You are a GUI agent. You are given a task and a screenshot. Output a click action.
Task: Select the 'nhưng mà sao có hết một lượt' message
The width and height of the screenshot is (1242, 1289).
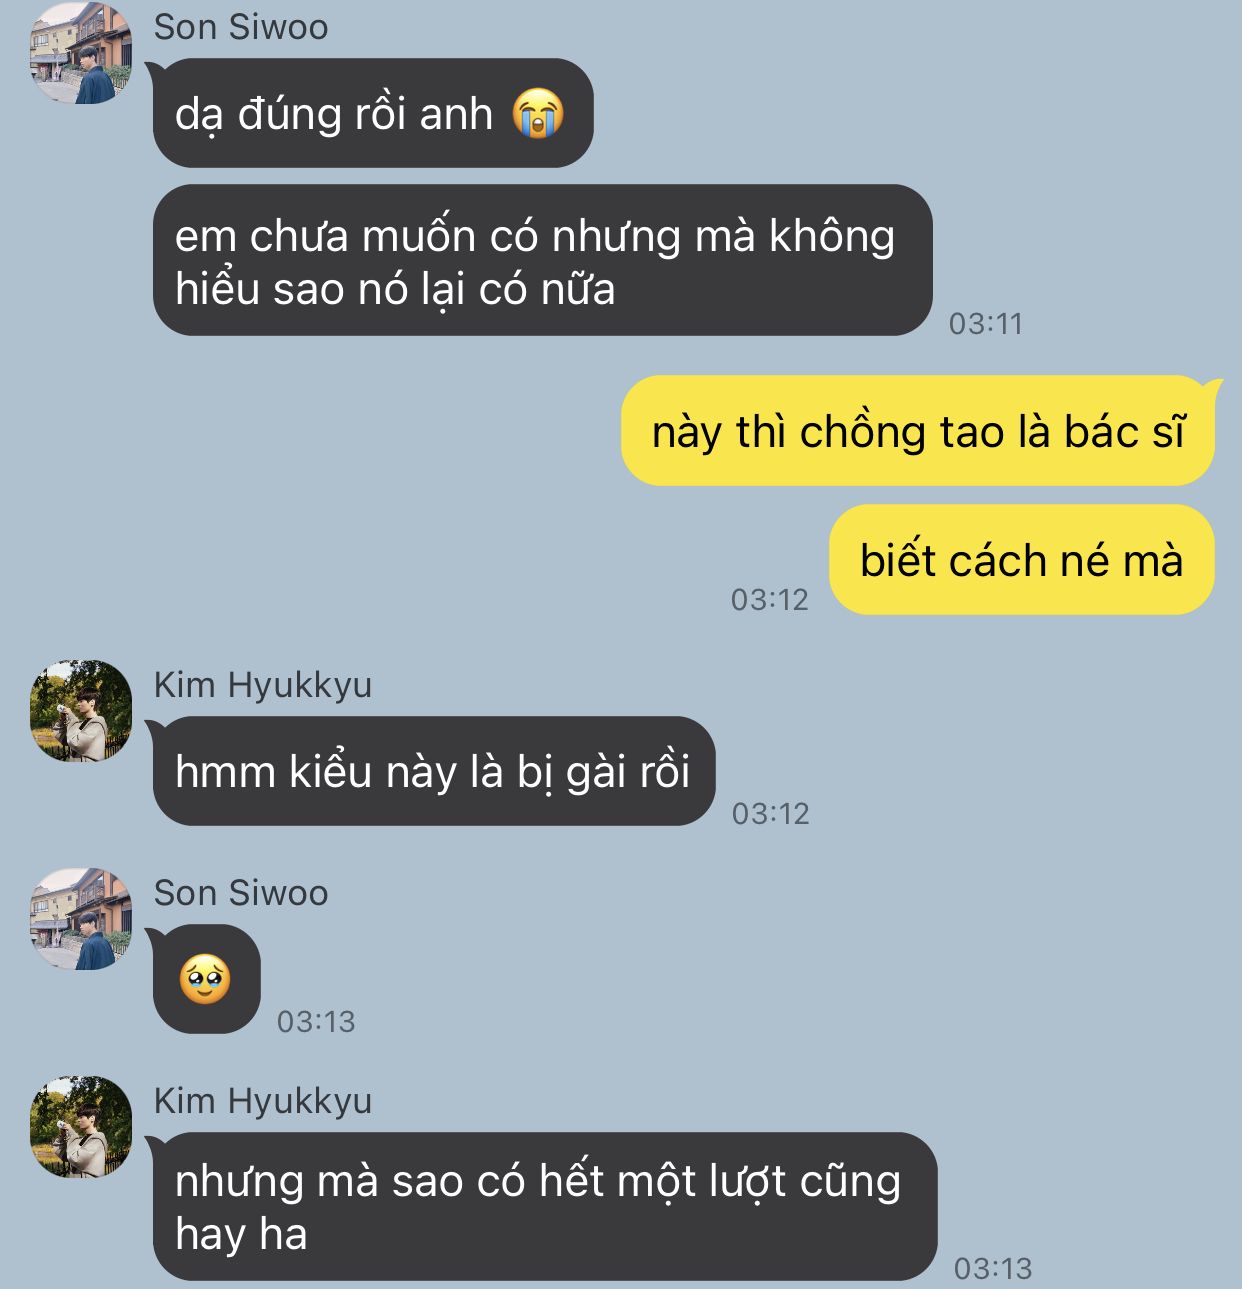click(545, 1206)
